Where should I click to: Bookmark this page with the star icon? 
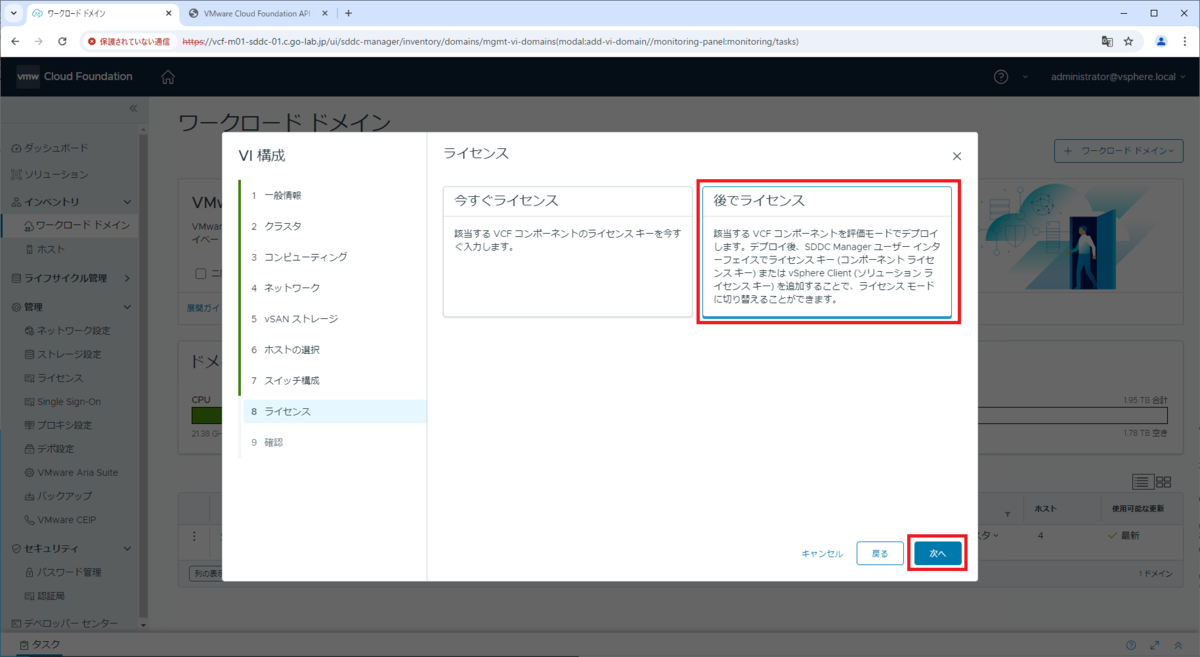click(1128, 42)
